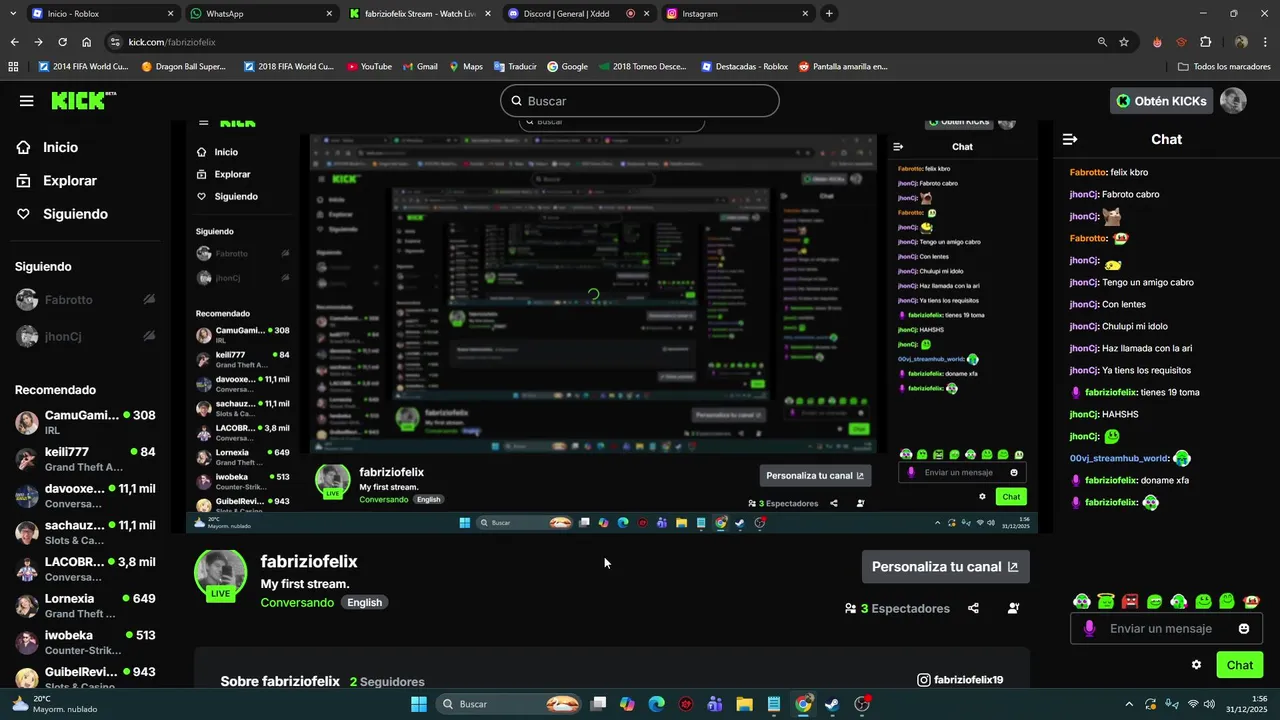Switch to Instagram tab
Viewport: 1280px width, 720px height.
click(x=738, y=14)
